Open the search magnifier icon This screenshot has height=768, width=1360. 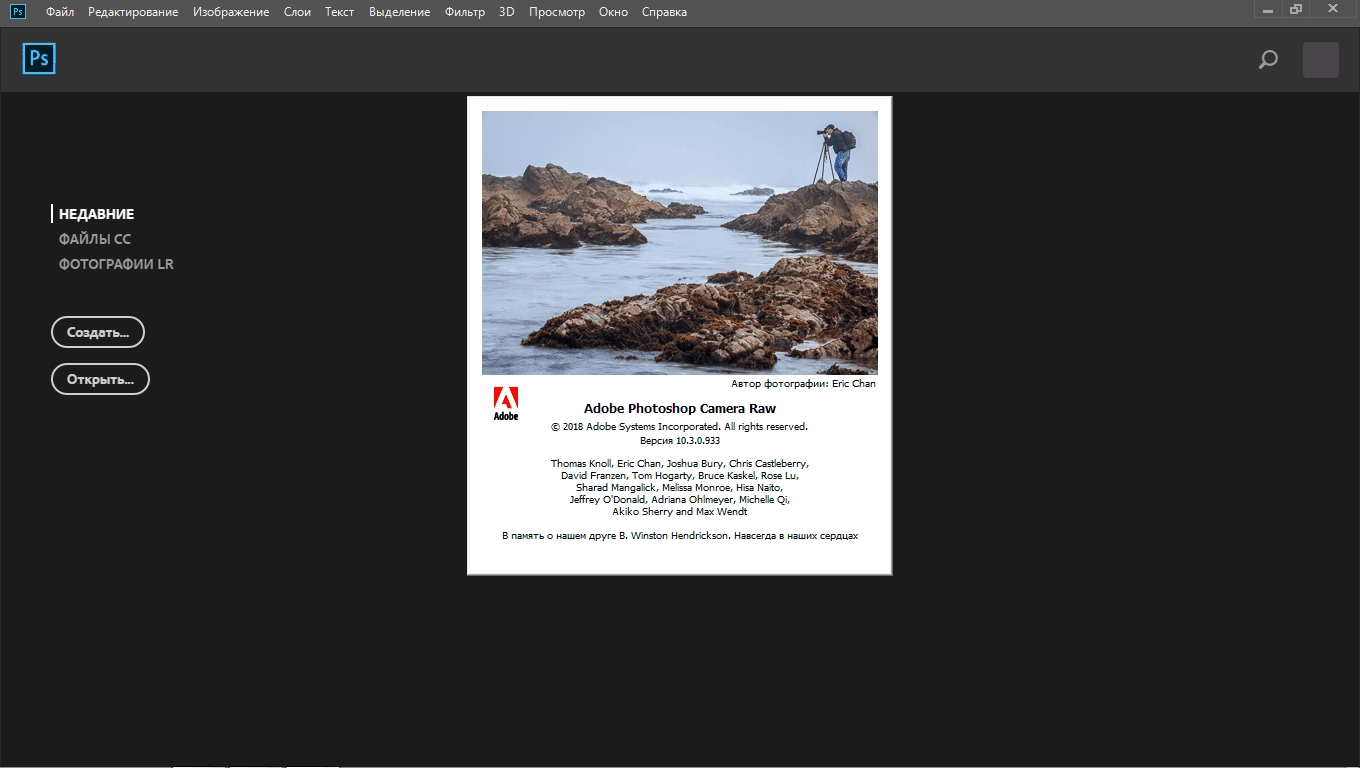(1268, 60)
